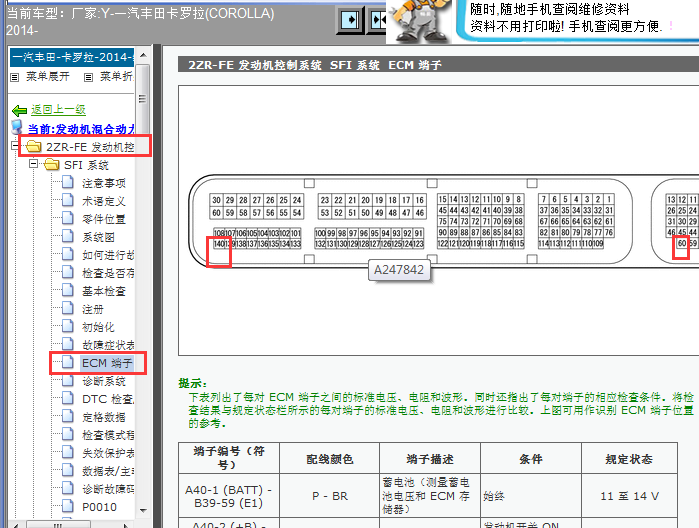Open the 注册 page
The height and width of the screenshot is (528, 699).
(x=93, y=309)
